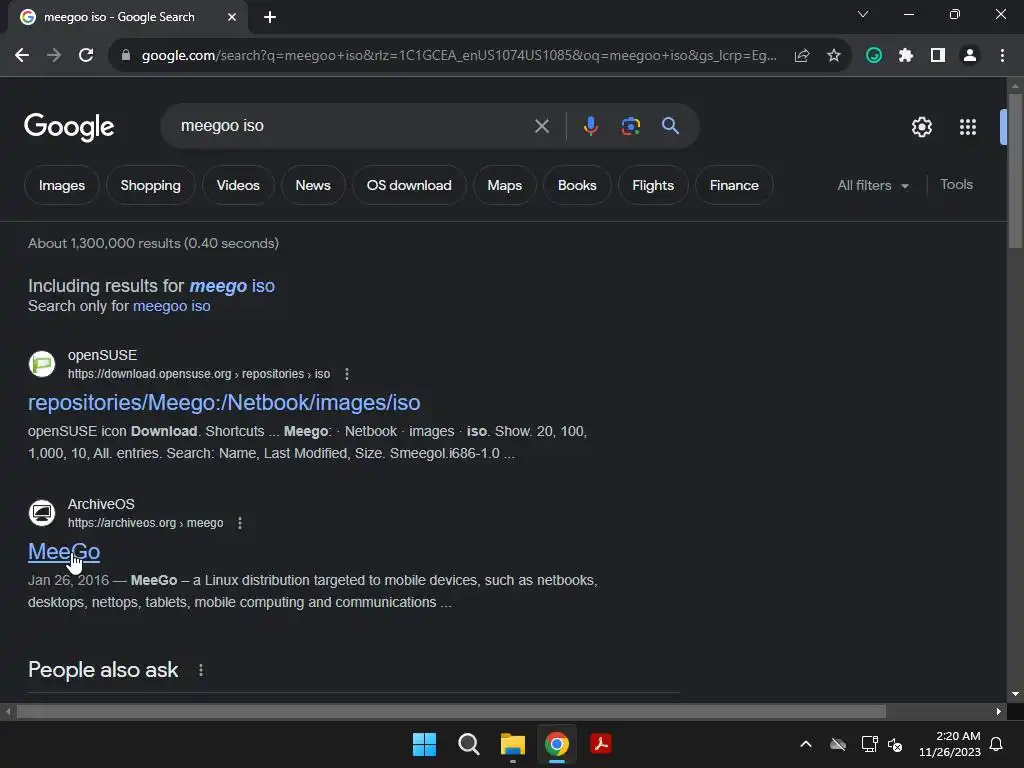The width and height of the screenshot is (1024, 768).
Task: Filter results by Finance
Action: 734,185
